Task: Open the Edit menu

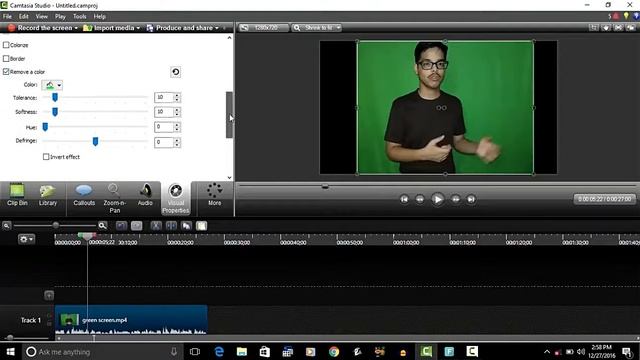Action: 24,16
